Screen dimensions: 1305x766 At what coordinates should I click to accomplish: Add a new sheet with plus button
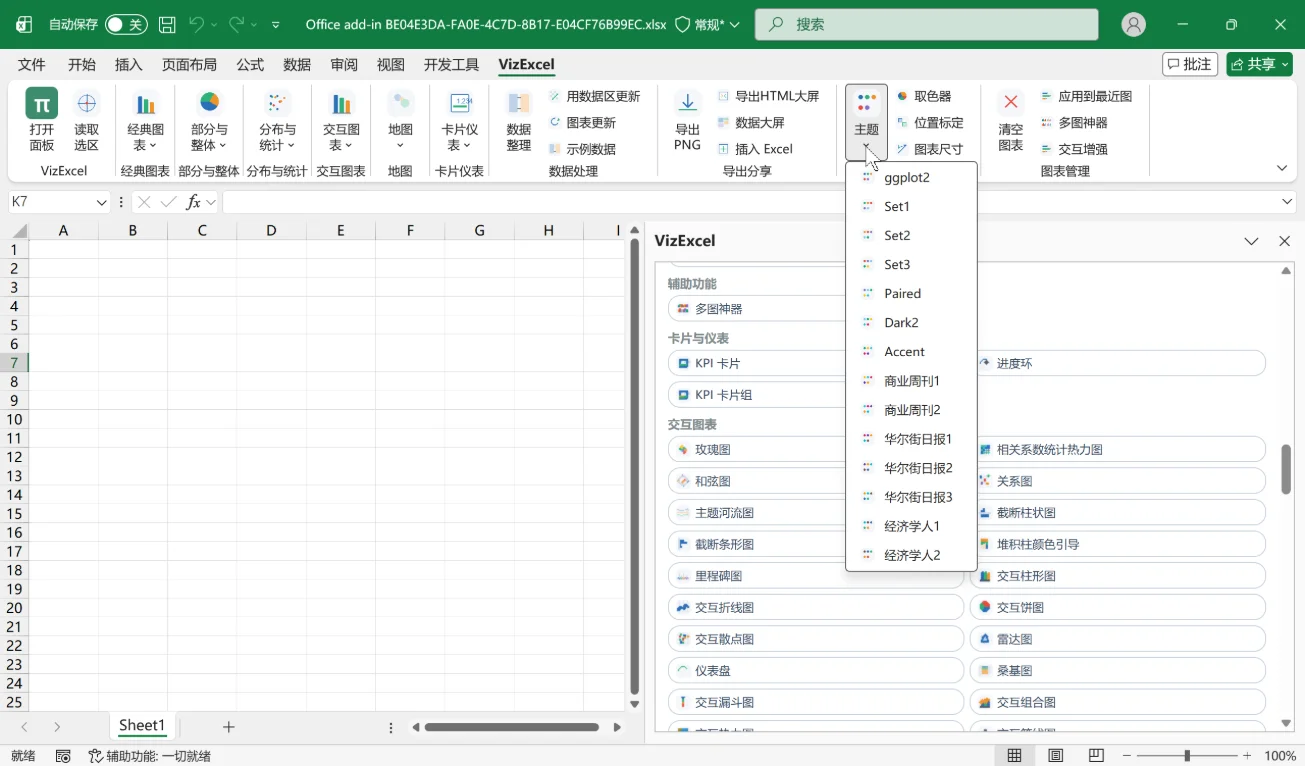tap(228, 727)
